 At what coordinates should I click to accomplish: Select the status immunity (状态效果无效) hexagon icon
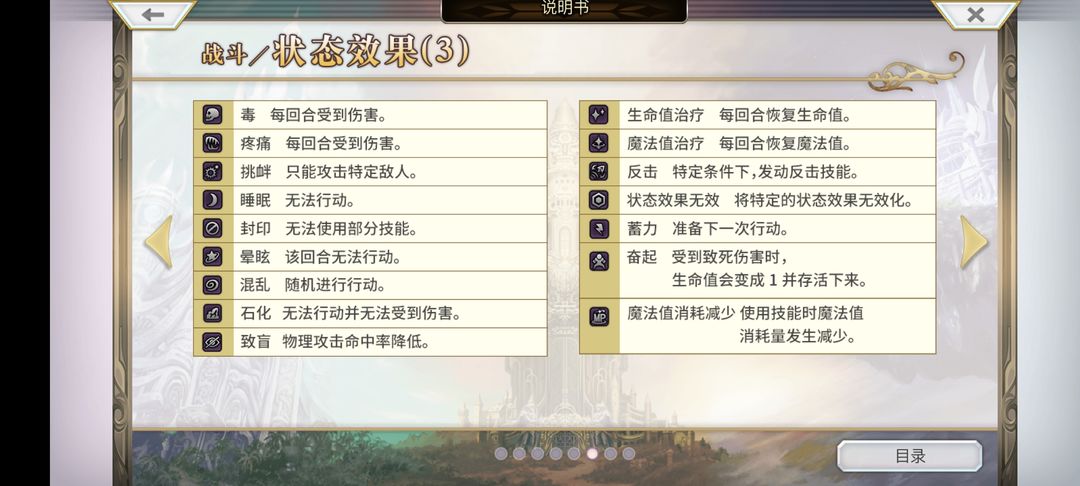coord(599,200)
